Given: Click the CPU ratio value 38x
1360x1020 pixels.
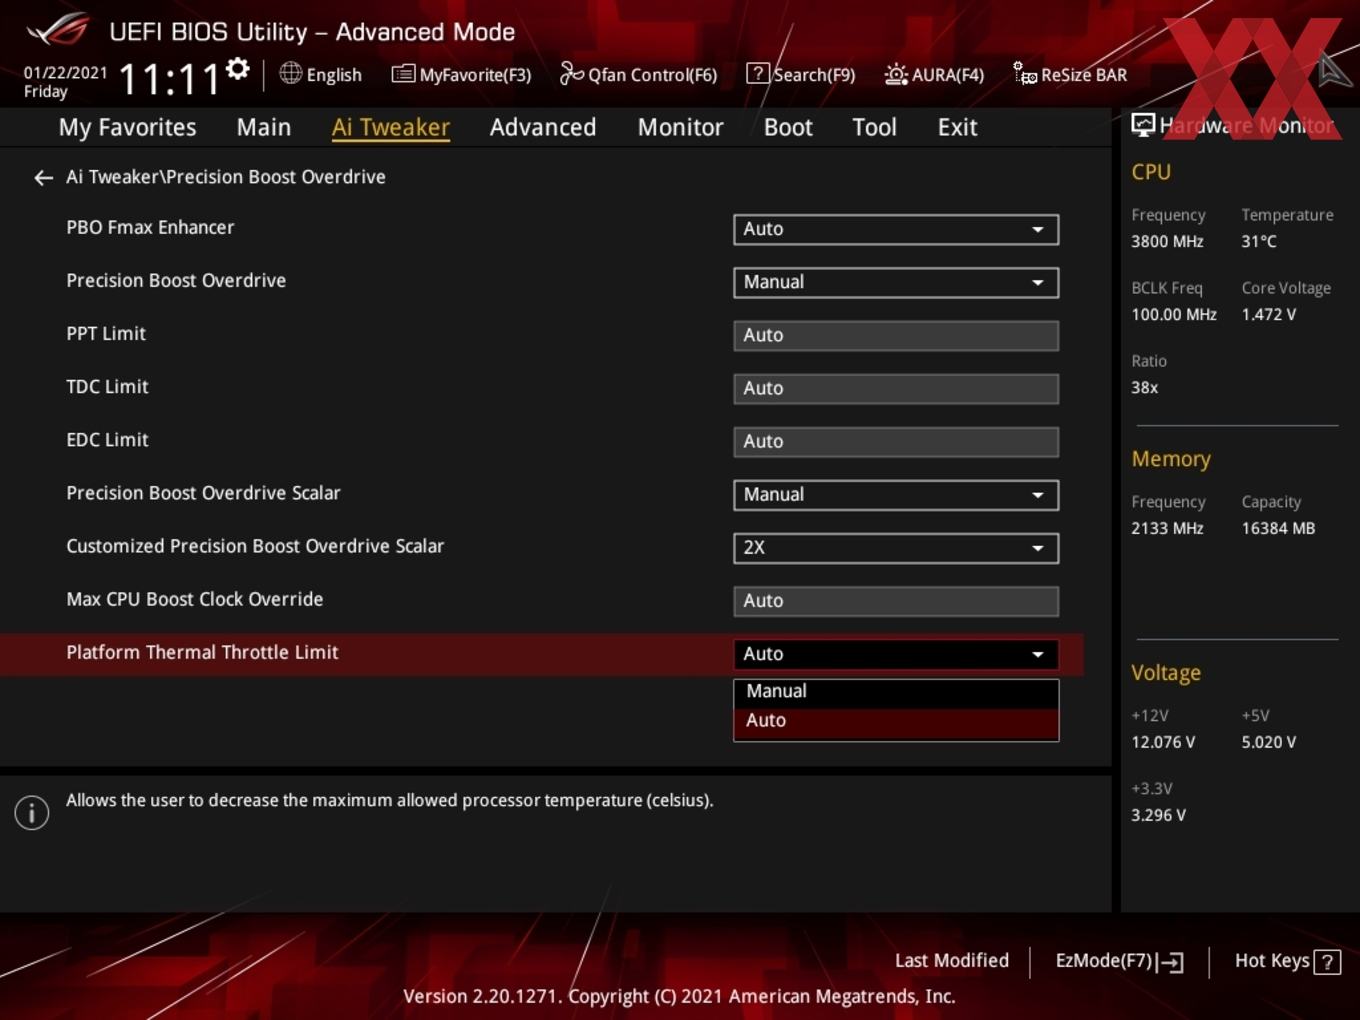Looking at the screenshot, I should [1145, 388].
